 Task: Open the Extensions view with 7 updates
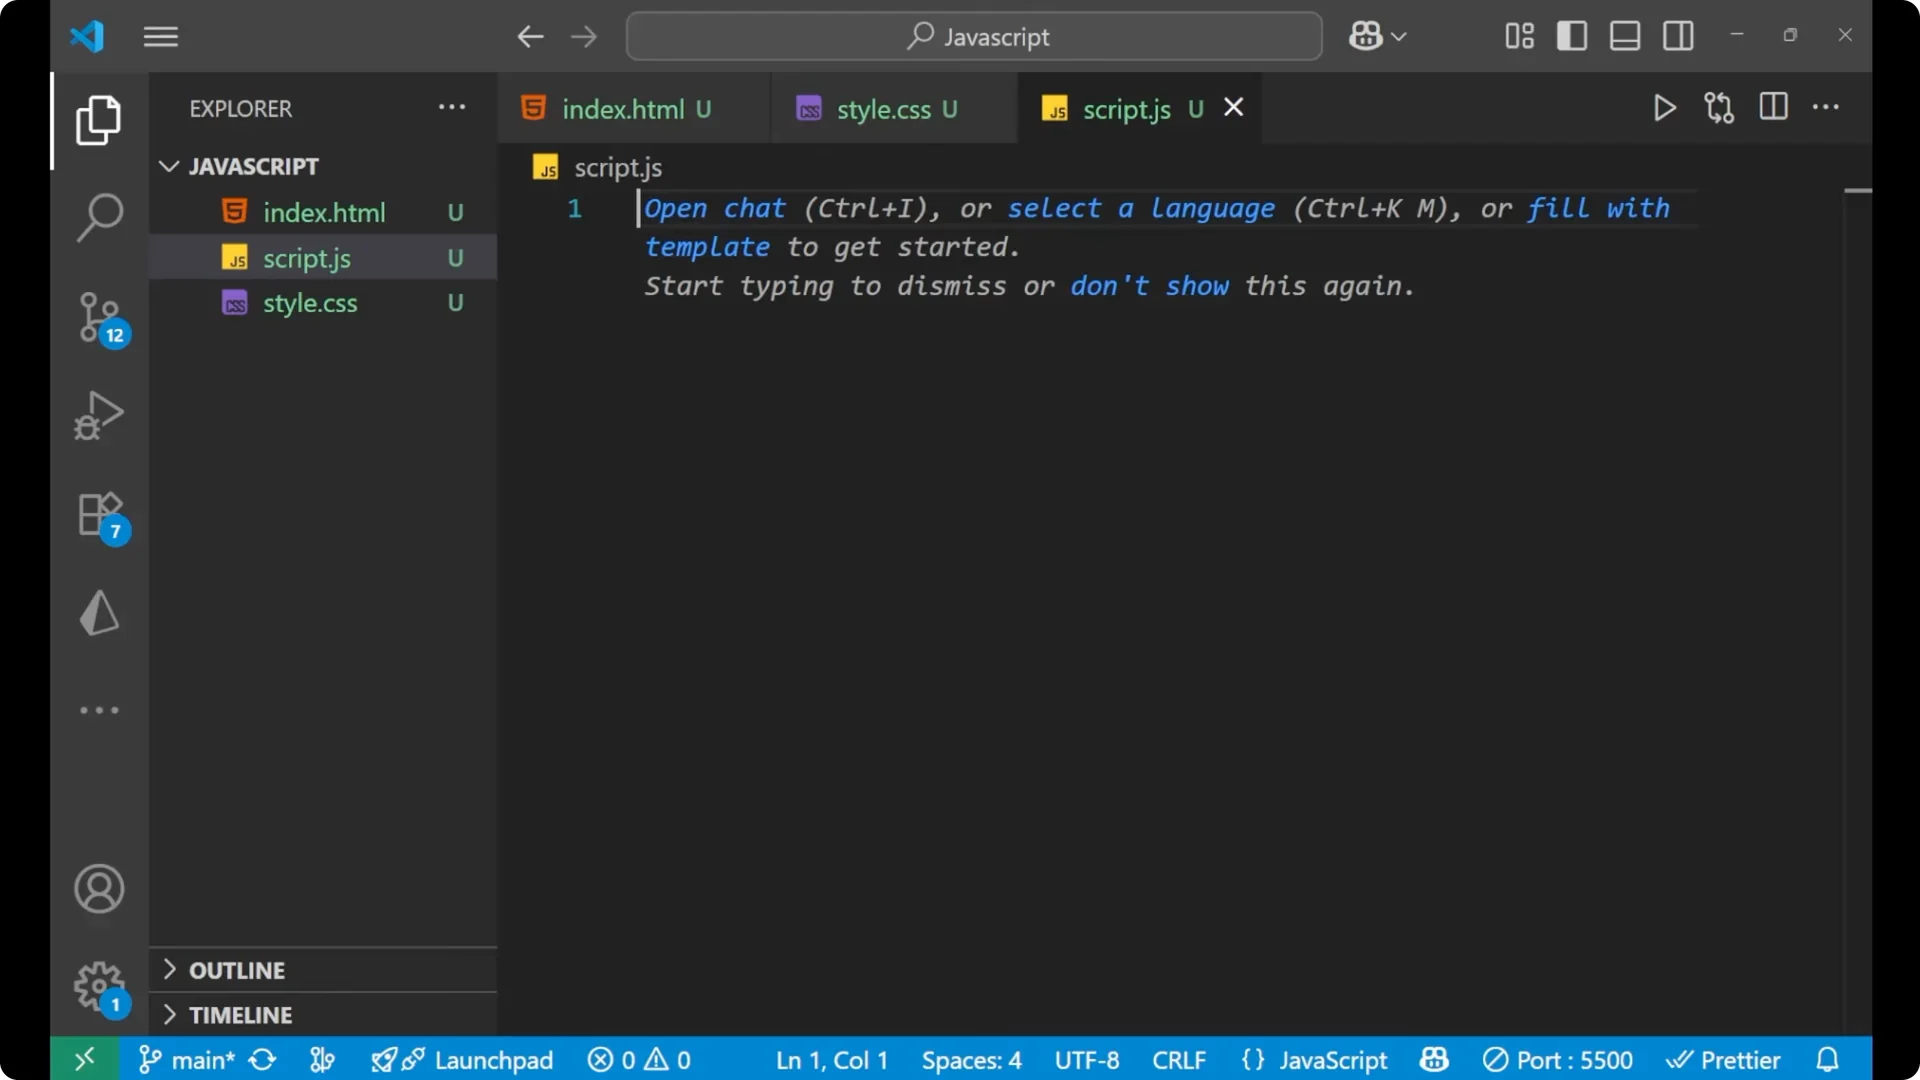(x=98, y=514)
